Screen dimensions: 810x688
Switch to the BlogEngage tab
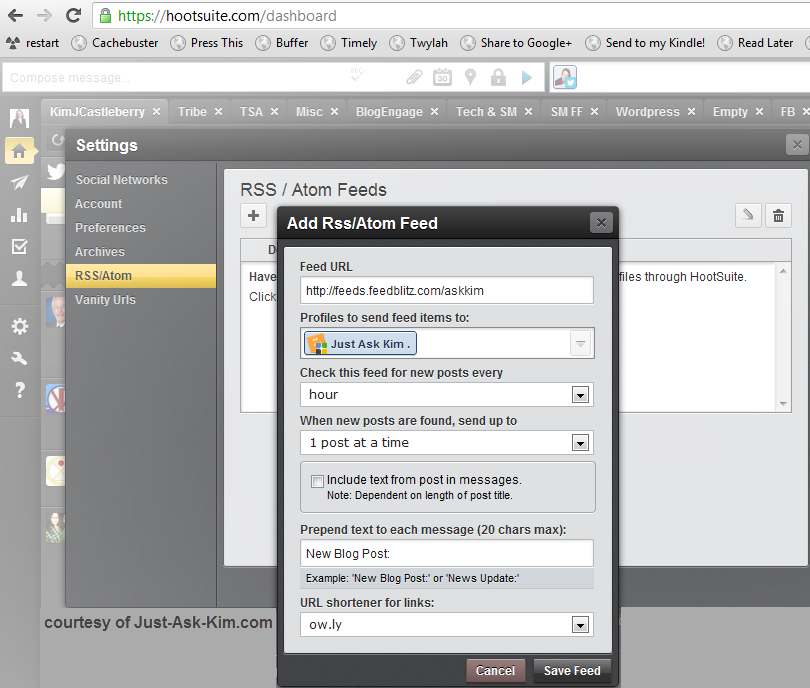pos(389,112)
